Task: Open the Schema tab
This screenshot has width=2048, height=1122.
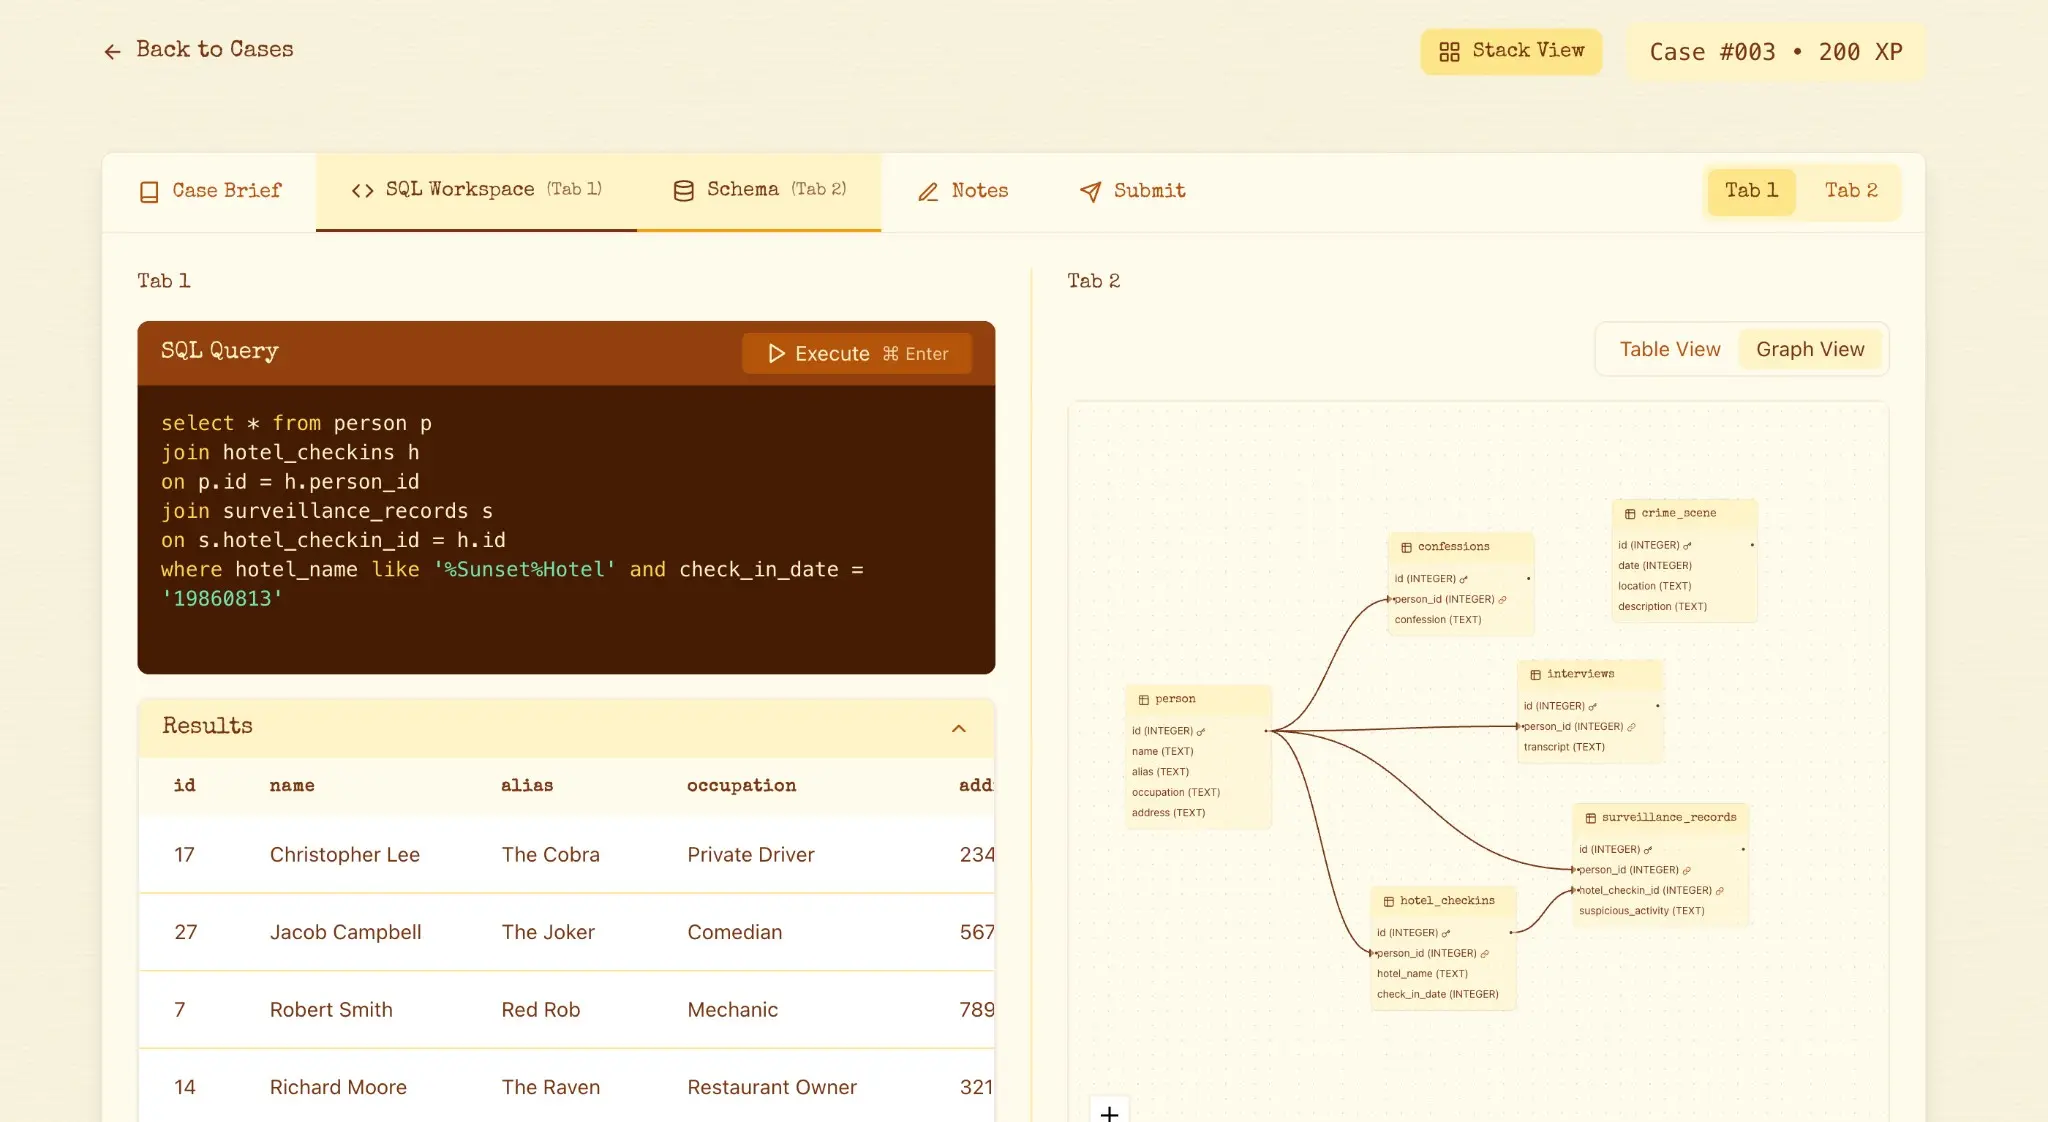Action: tap(759, 191)
